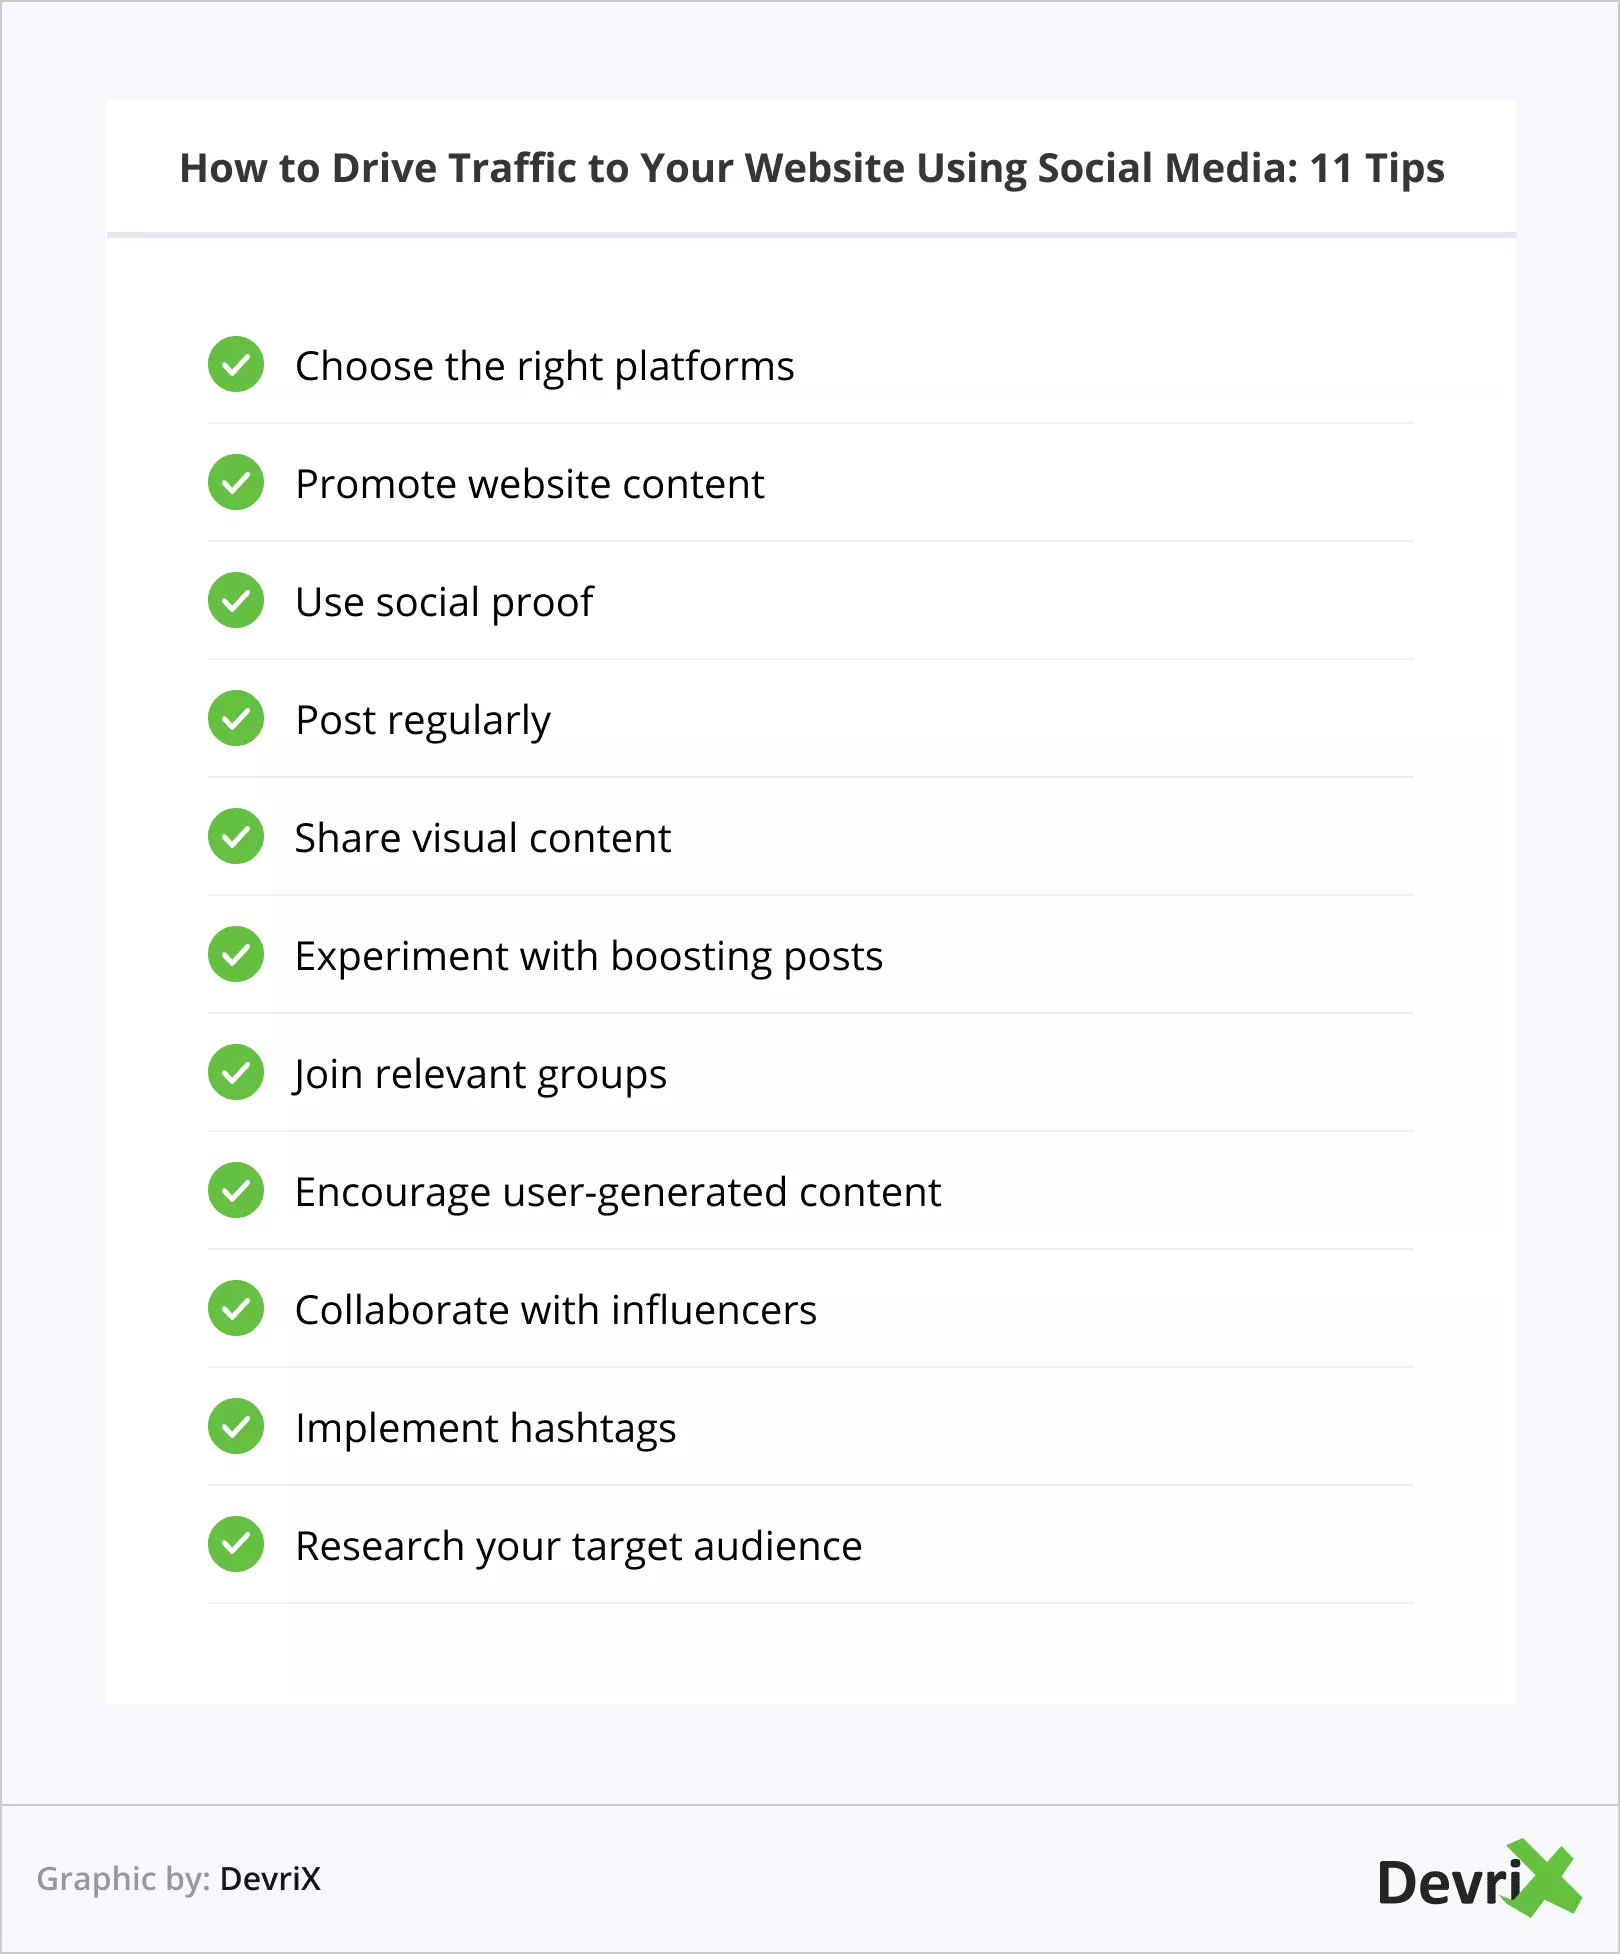The width and height of the screenshot is (1620, 1954).
Task: Click the checkmark beside Share visual content
Action: tap(236, 837)
